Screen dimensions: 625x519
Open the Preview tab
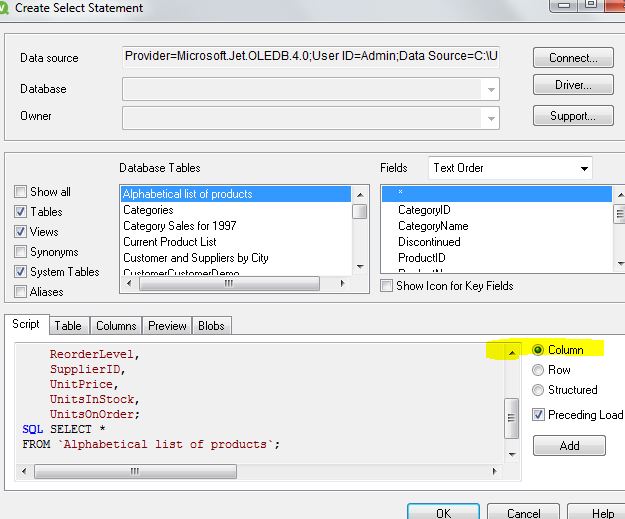pyautogui.click(x=167, y=326)
